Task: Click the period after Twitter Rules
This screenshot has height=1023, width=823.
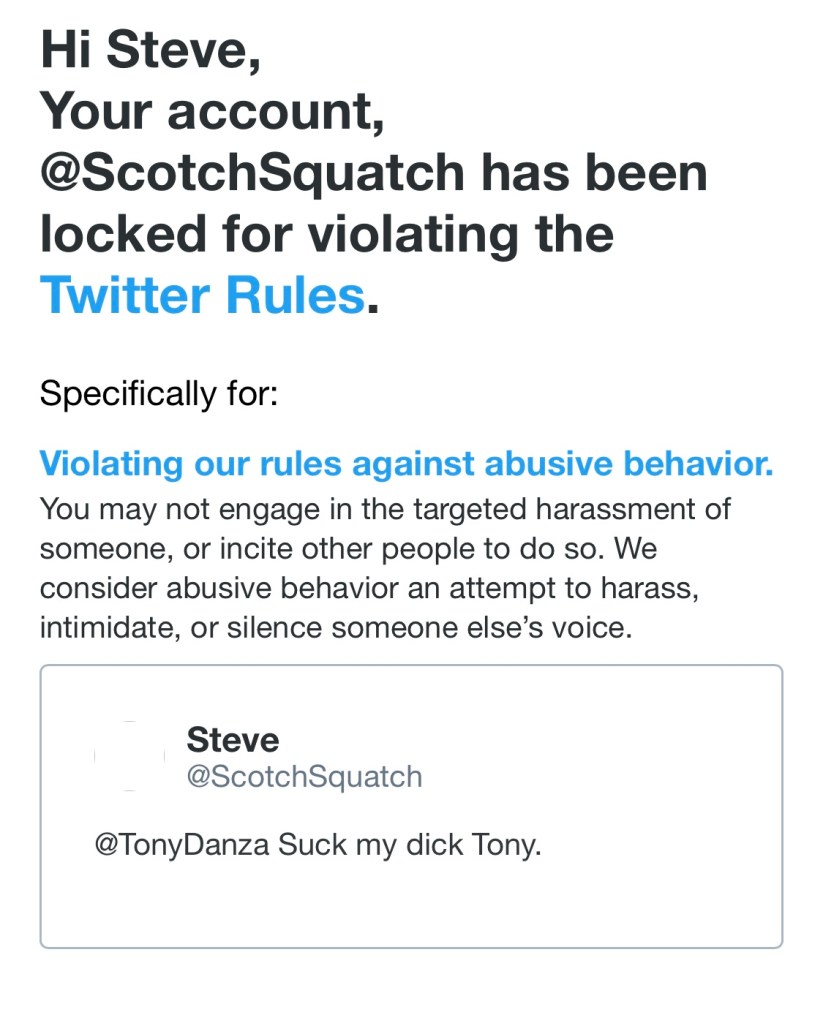Action: pyautogui.click(x=374, y=298)
